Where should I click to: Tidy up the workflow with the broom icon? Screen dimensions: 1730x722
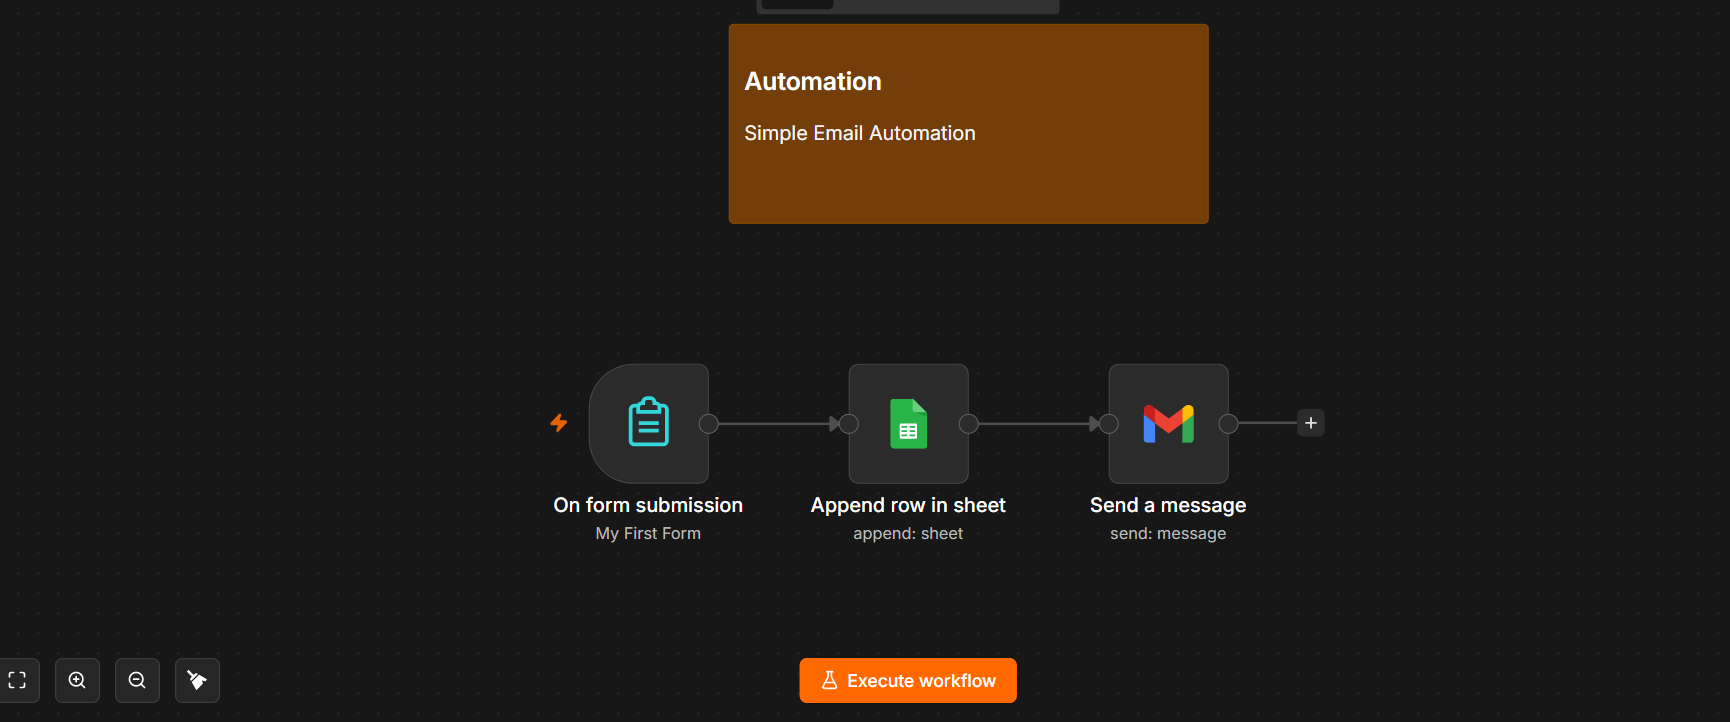197,680
